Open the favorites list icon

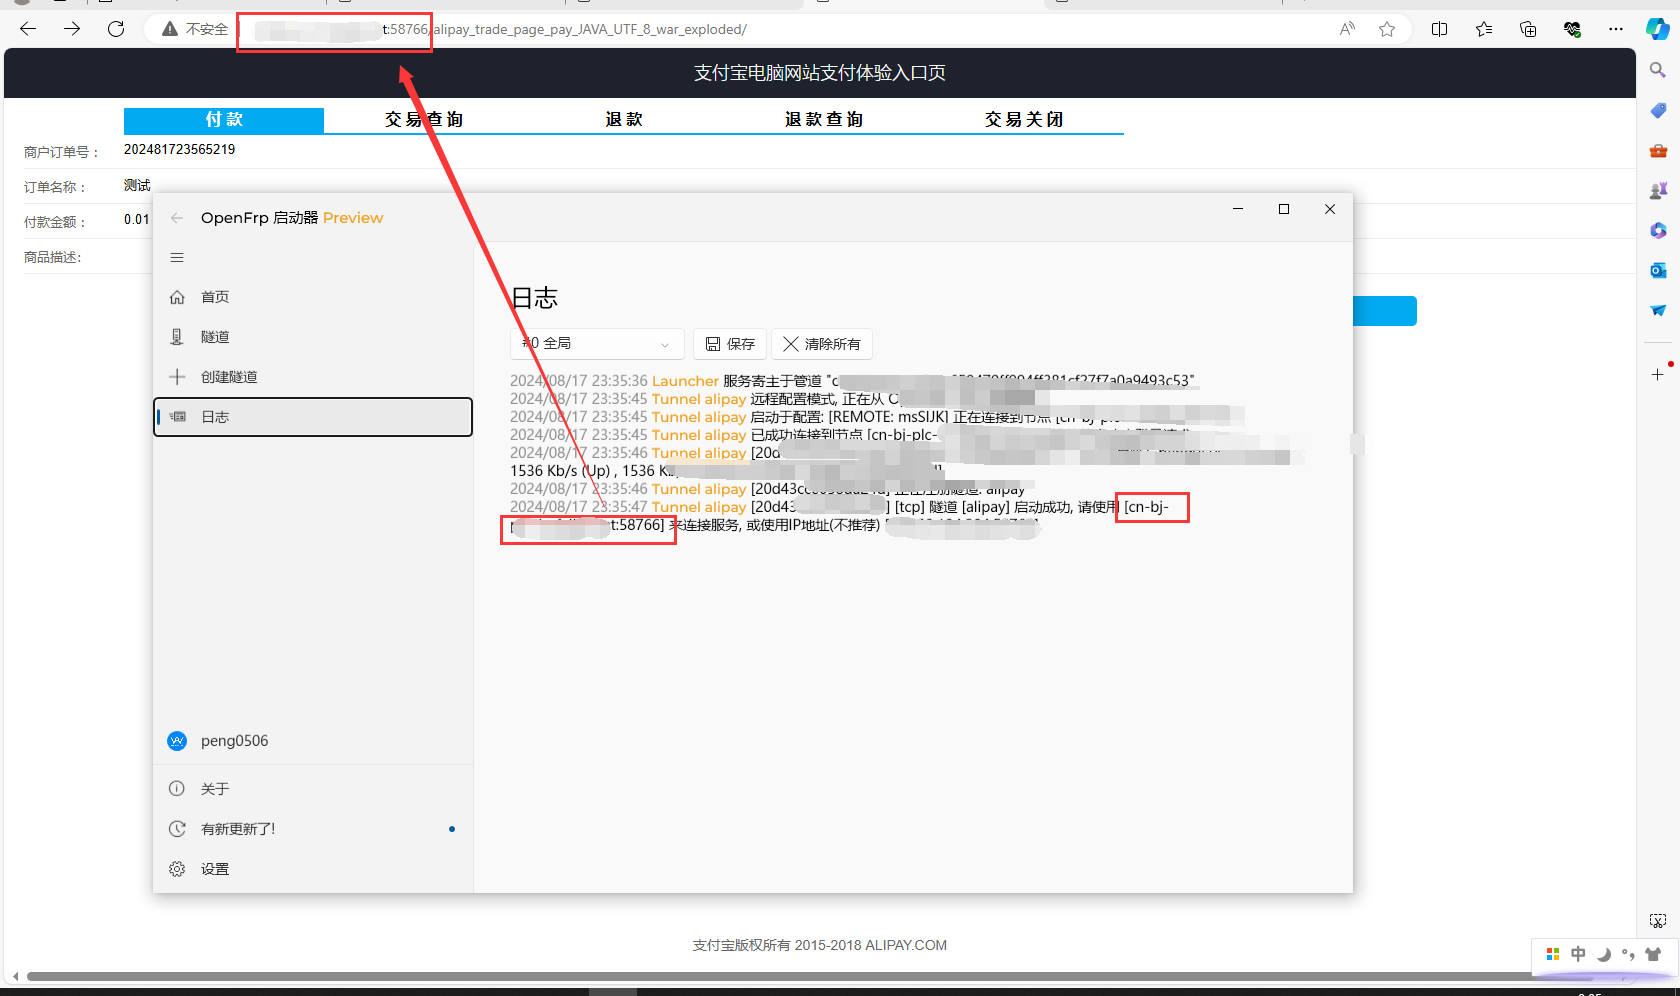pyautogui.click(x=1484, y=29)
